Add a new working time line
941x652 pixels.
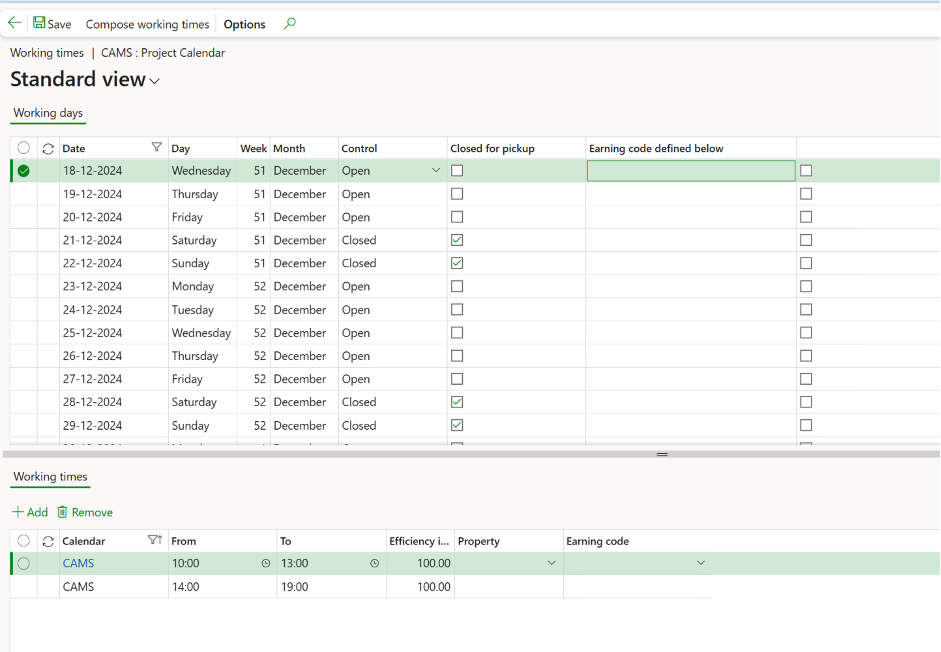(x=30, y=511)
